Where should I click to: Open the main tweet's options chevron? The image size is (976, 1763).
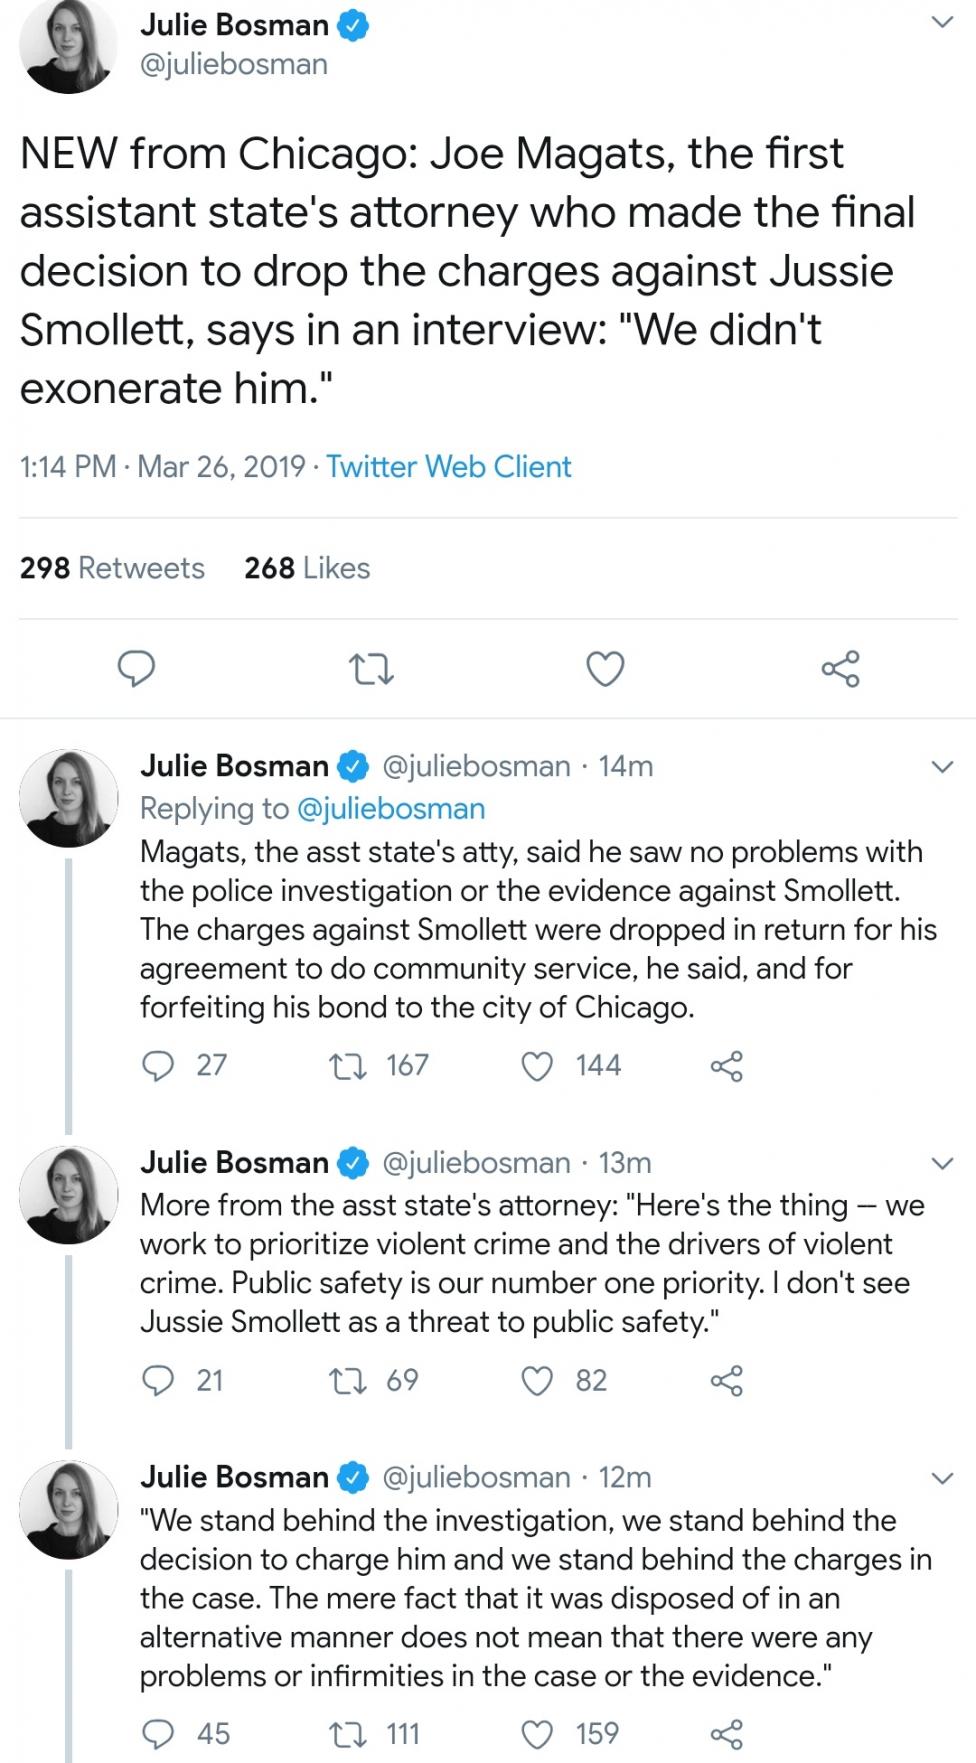pos(942,23)
